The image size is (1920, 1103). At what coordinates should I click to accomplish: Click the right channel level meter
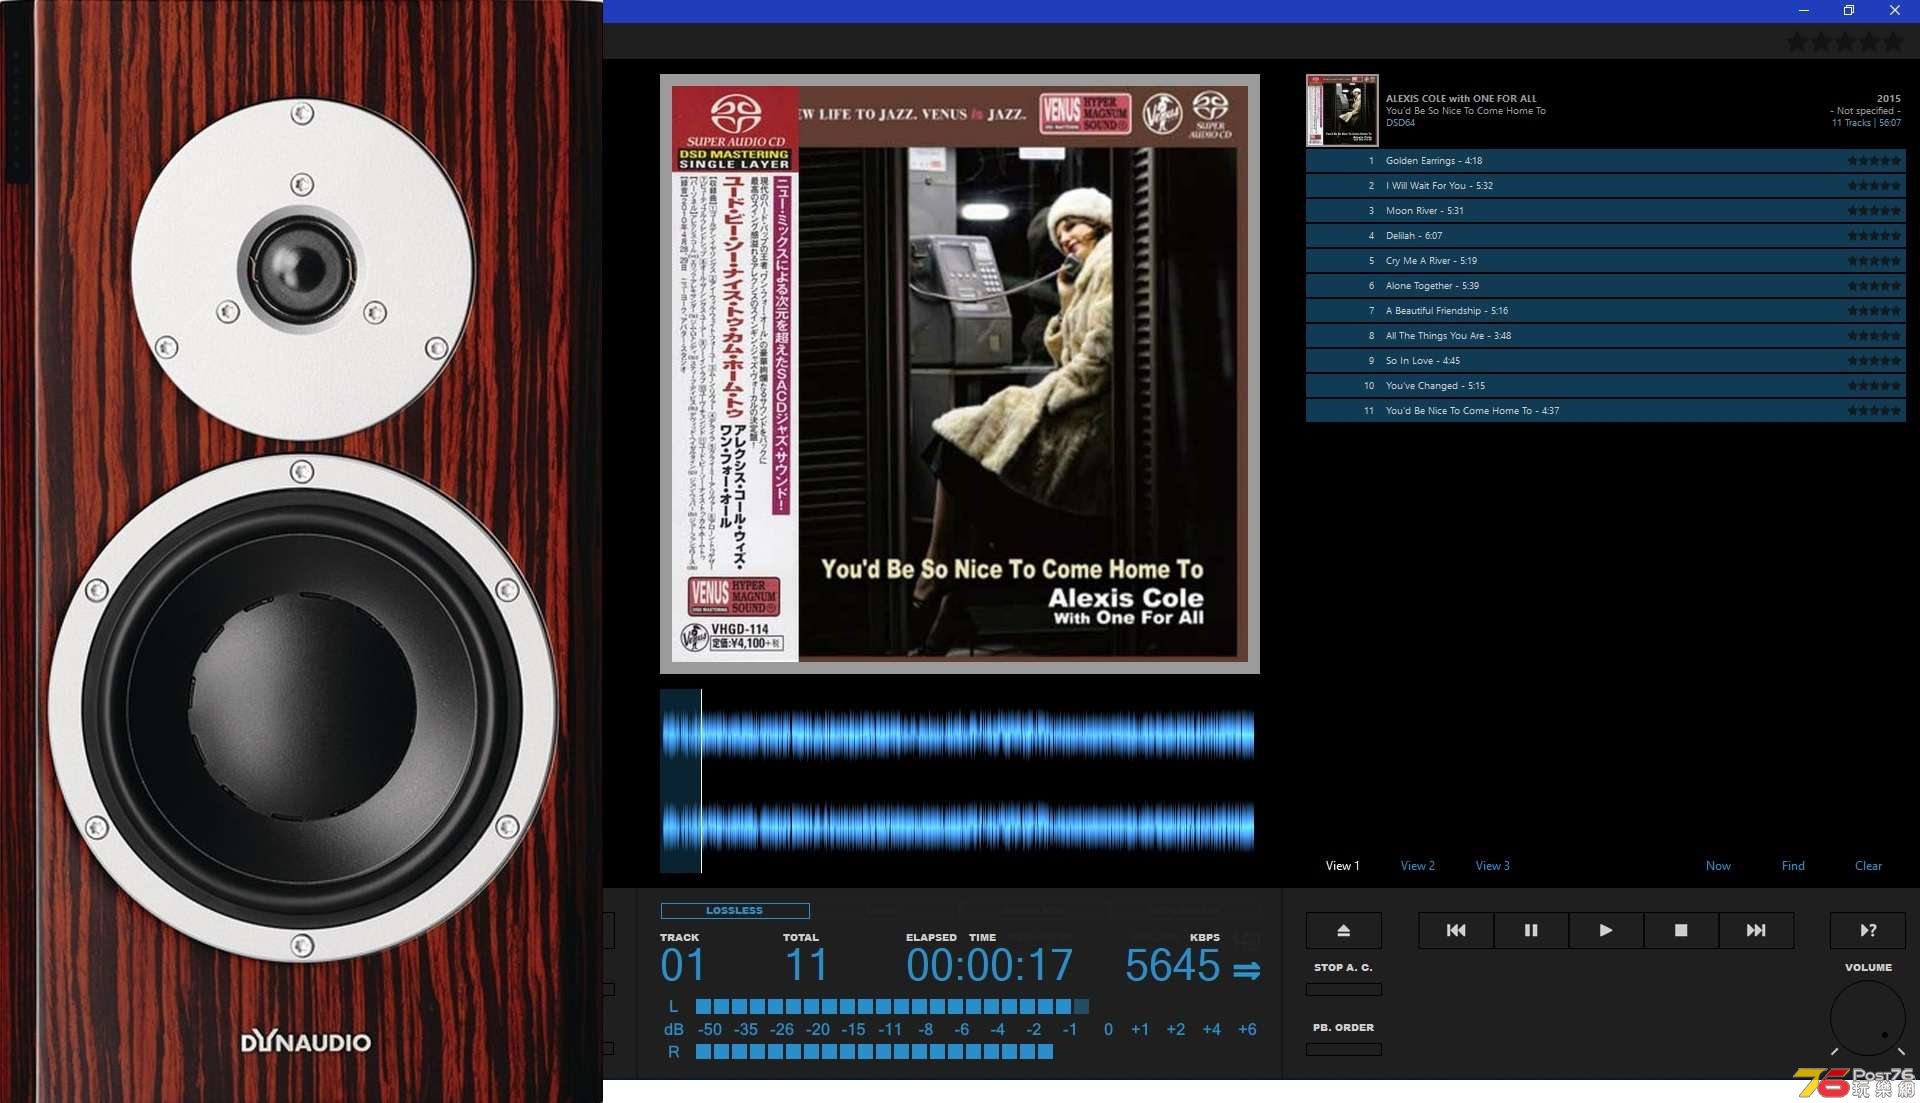874,1051
